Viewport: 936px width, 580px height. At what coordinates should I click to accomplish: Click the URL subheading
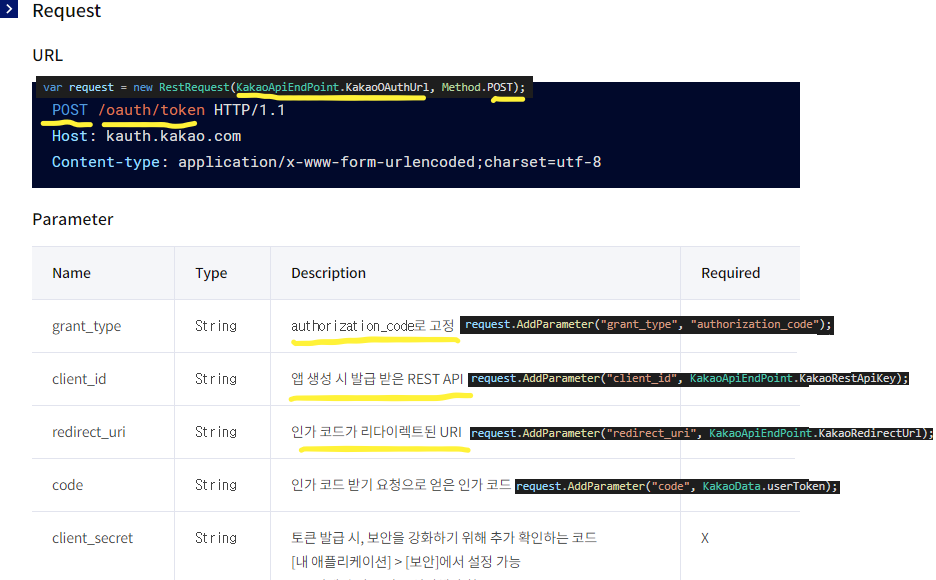(x=48, y=55)
